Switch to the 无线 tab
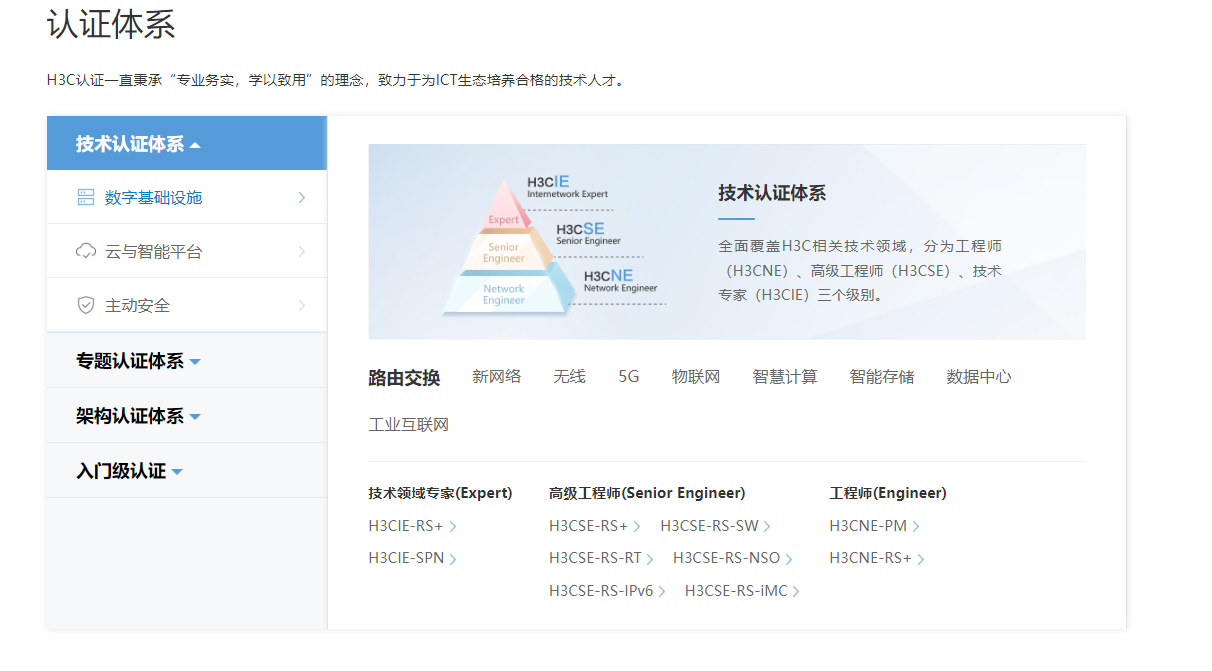Viewport: 1212px width, 671px height. pyautogui.click(x=570, y=376)
